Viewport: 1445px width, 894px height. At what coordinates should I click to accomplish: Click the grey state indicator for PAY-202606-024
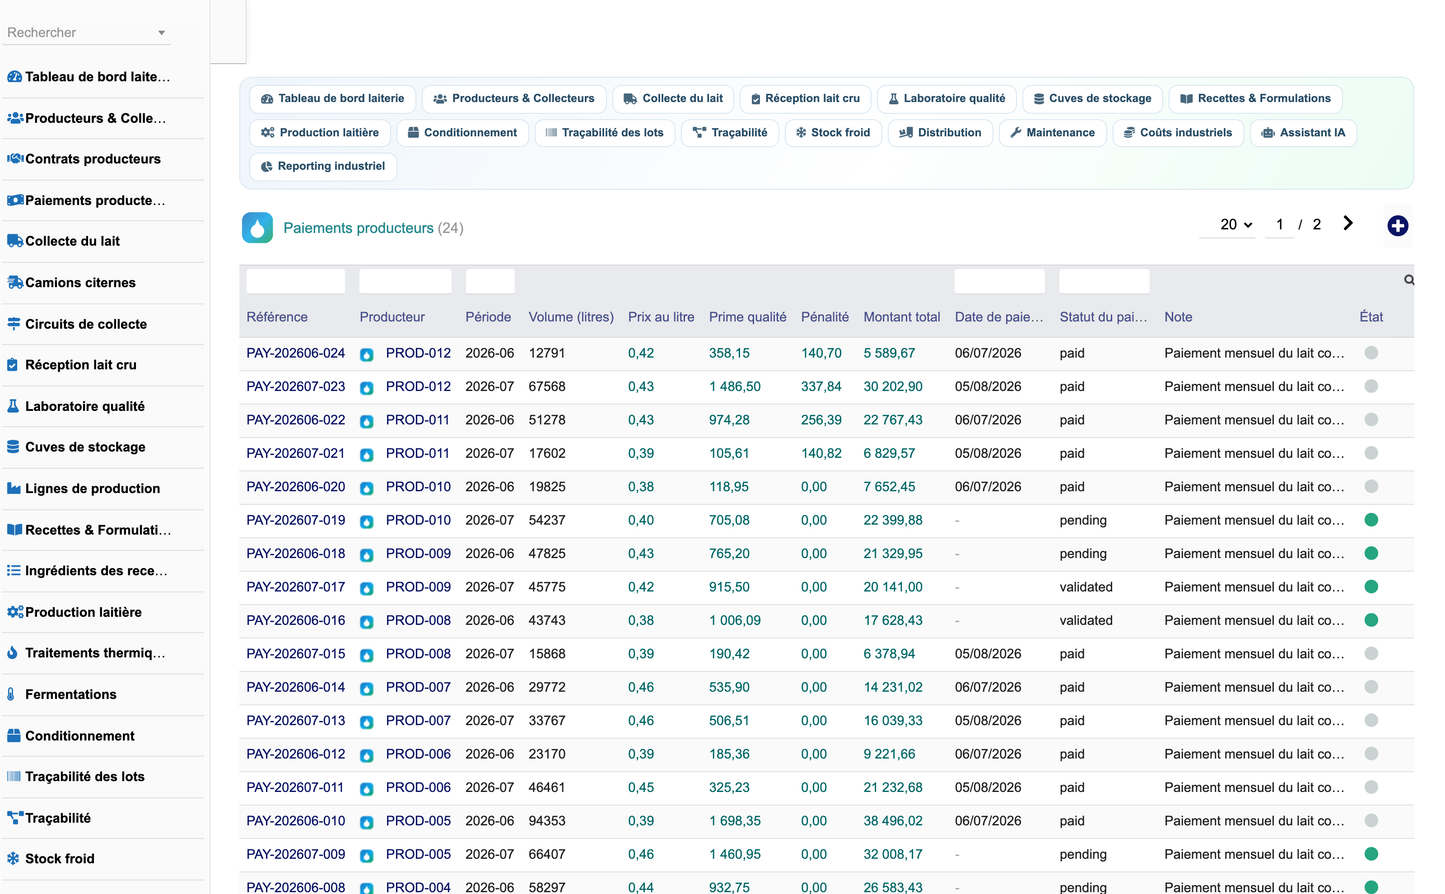point(1371,353)
